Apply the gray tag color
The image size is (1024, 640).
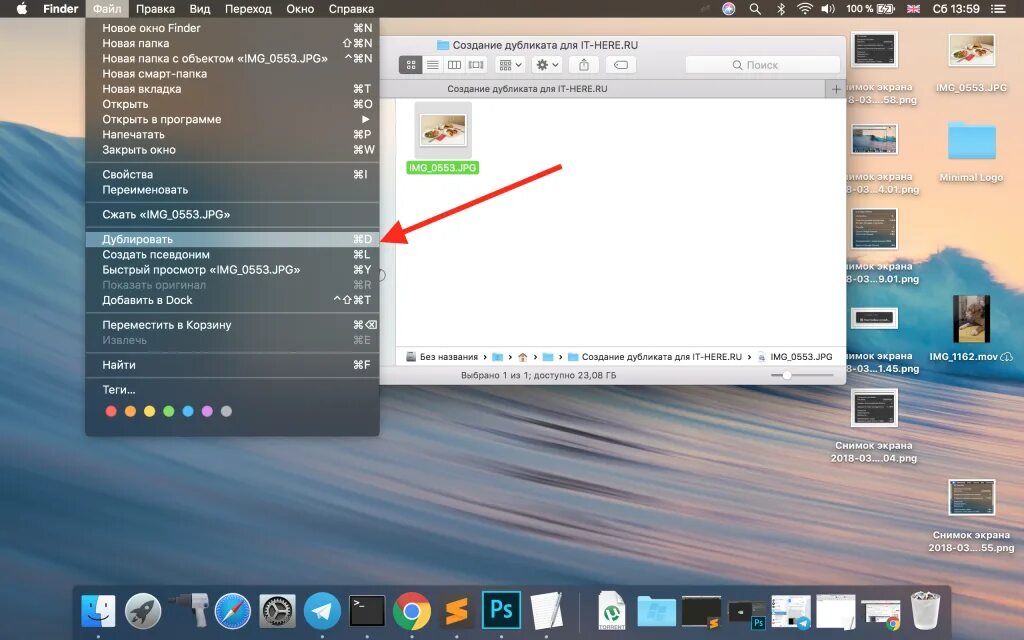tap(227, 411)
